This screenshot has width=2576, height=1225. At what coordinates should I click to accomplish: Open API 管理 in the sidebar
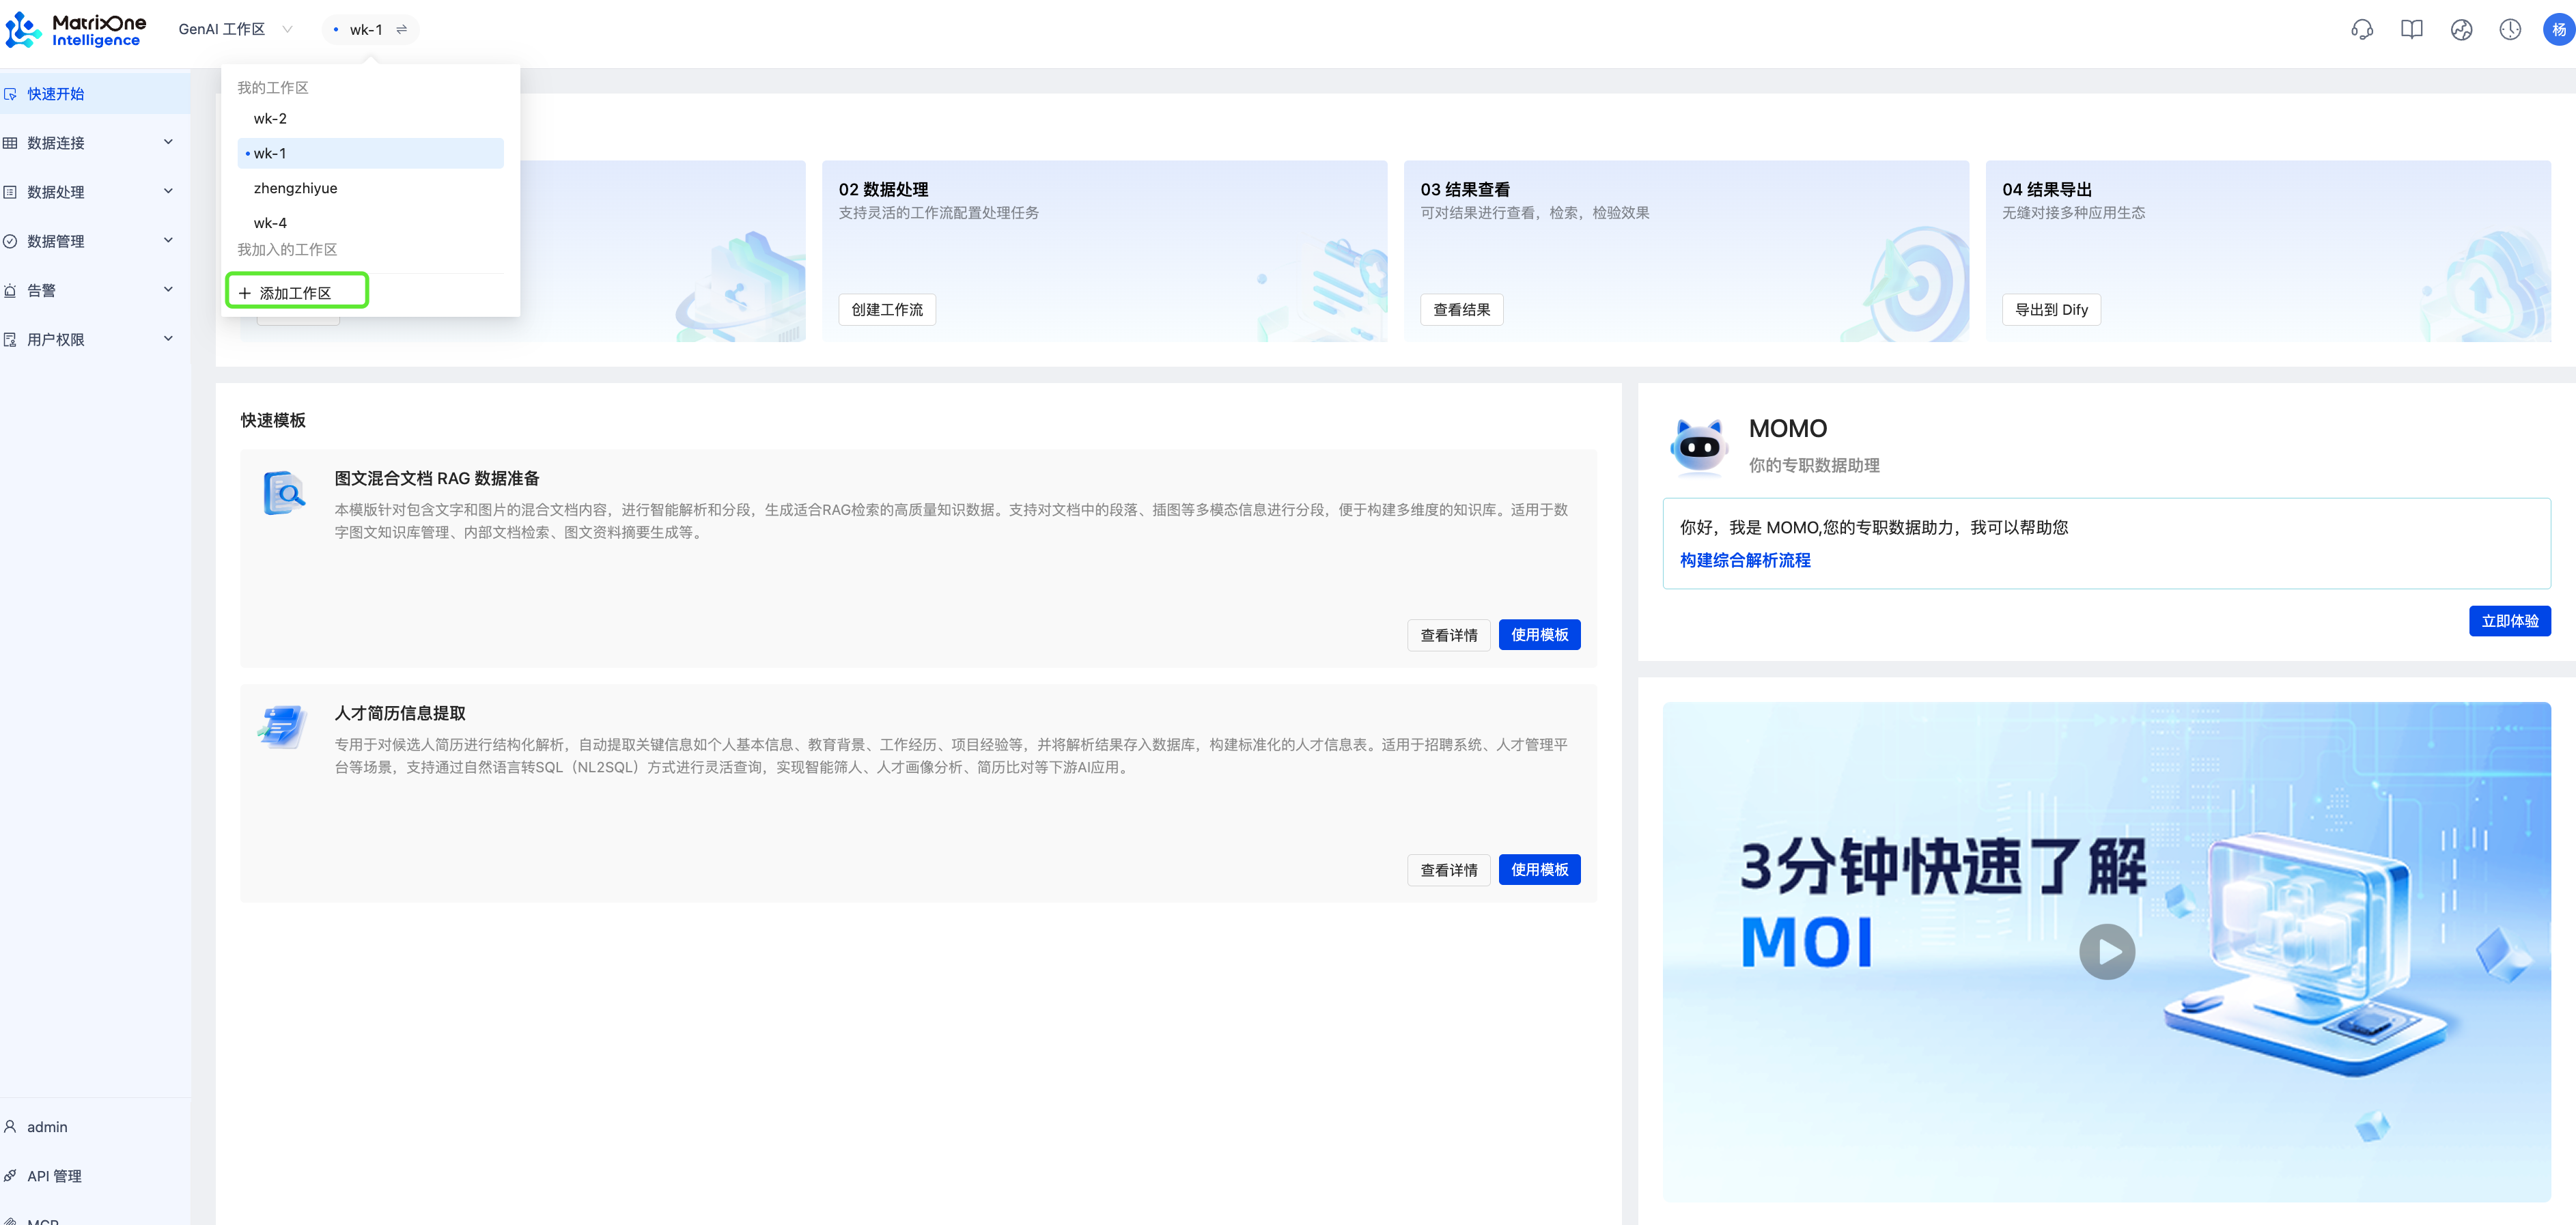tap(55, 1176)
